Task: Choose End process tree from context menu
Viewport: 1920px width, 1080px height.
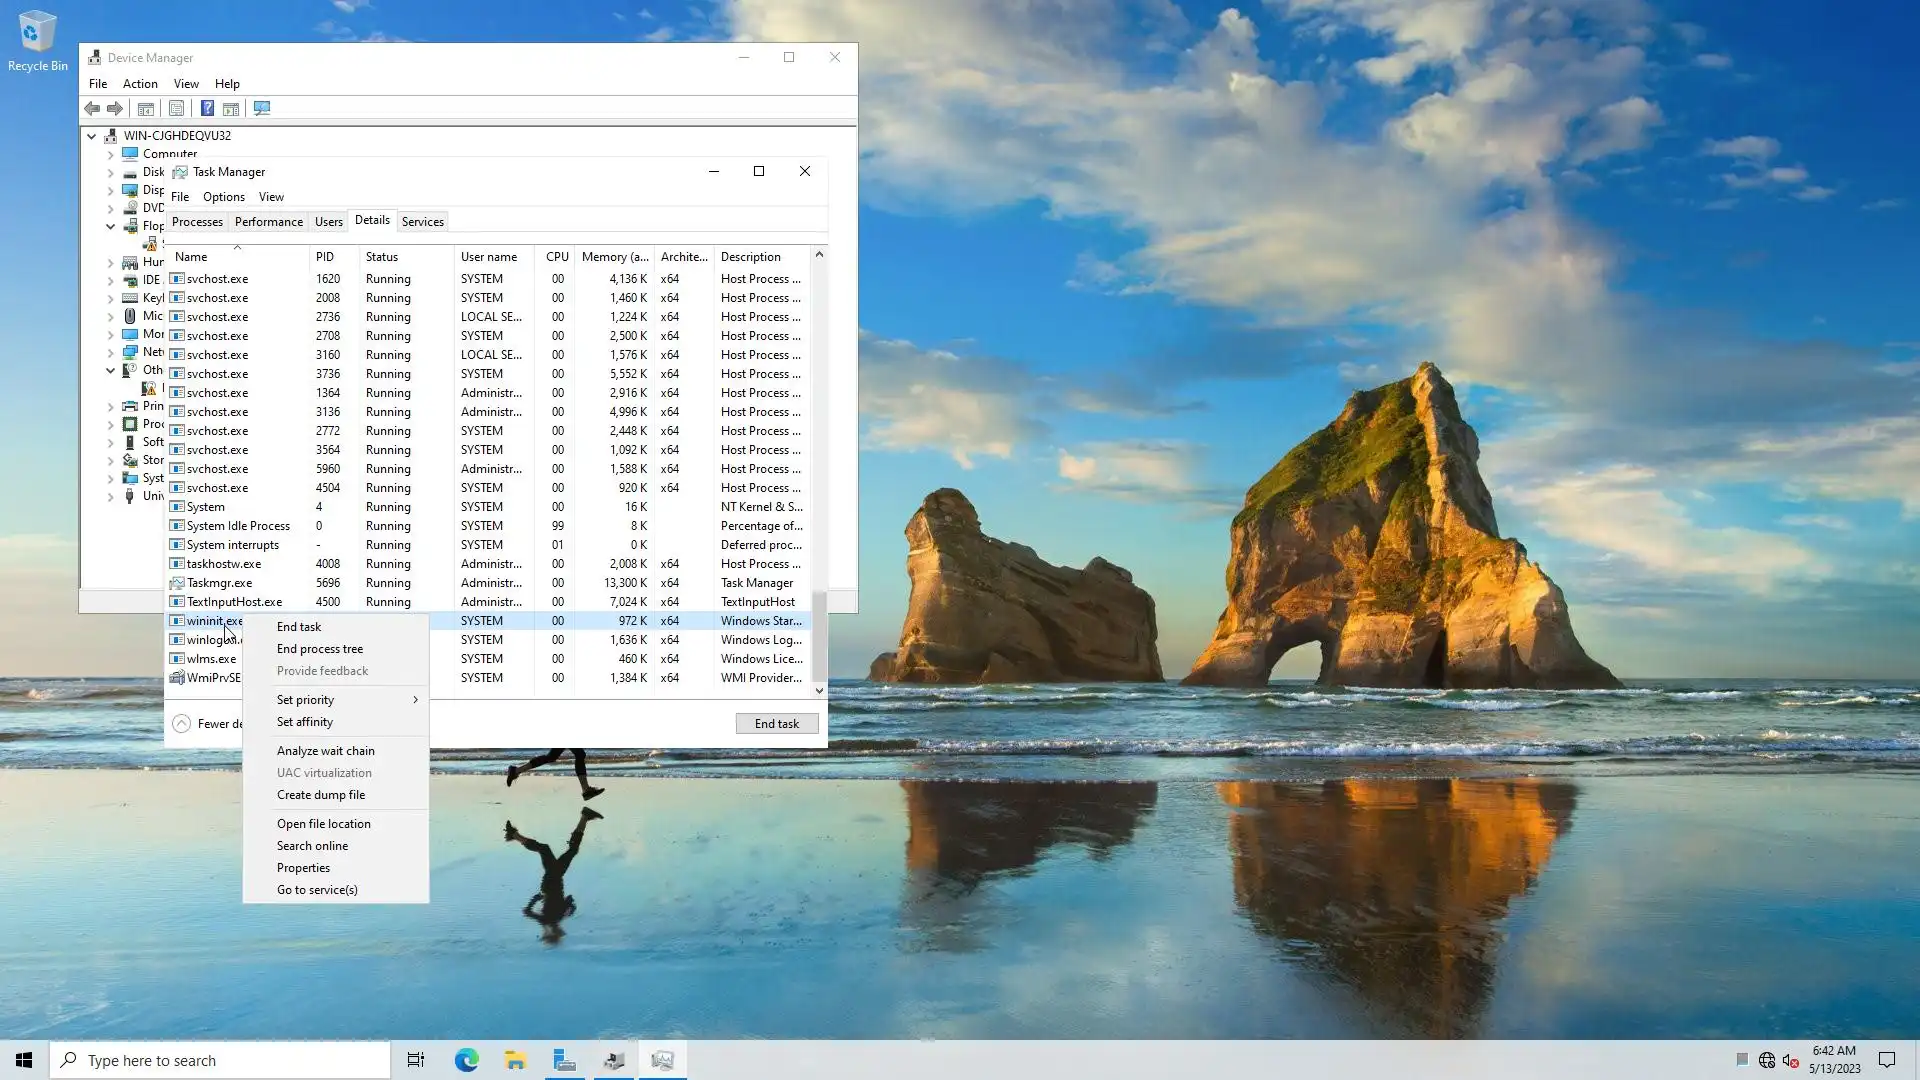Action: click(320, 649)
